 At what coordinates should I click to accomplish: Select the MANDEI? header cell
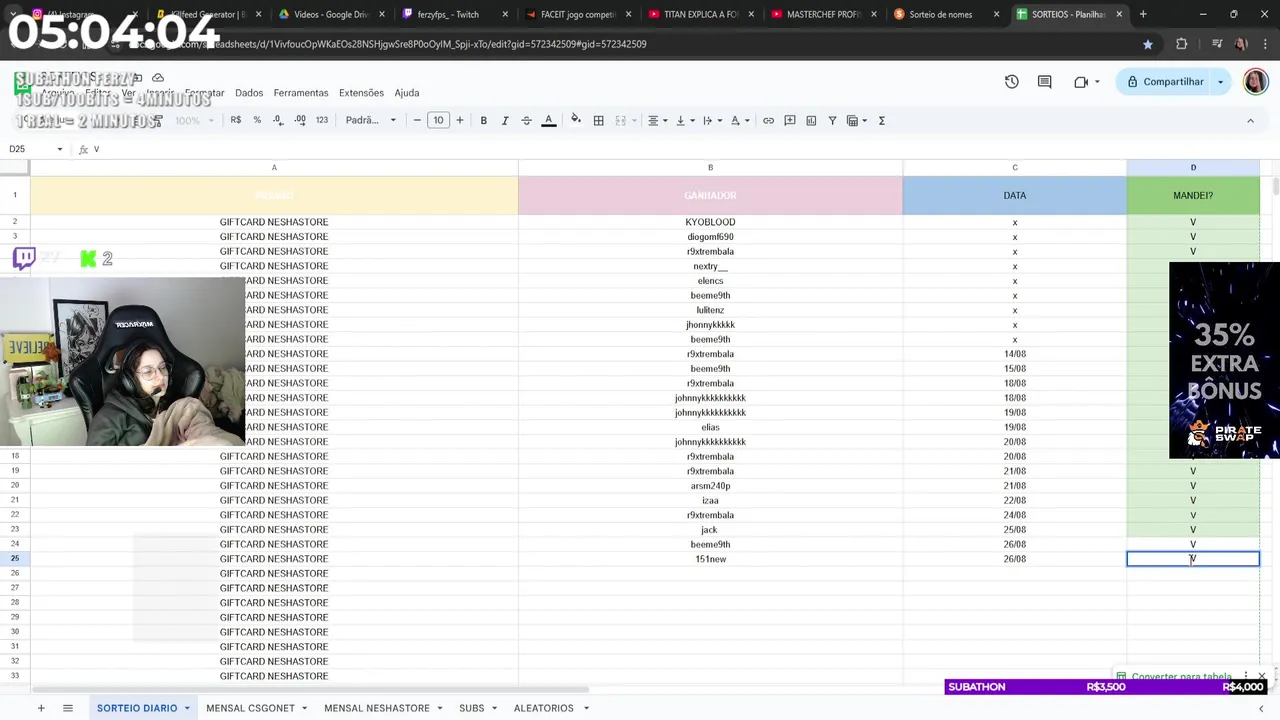[x=1193, y=195]
